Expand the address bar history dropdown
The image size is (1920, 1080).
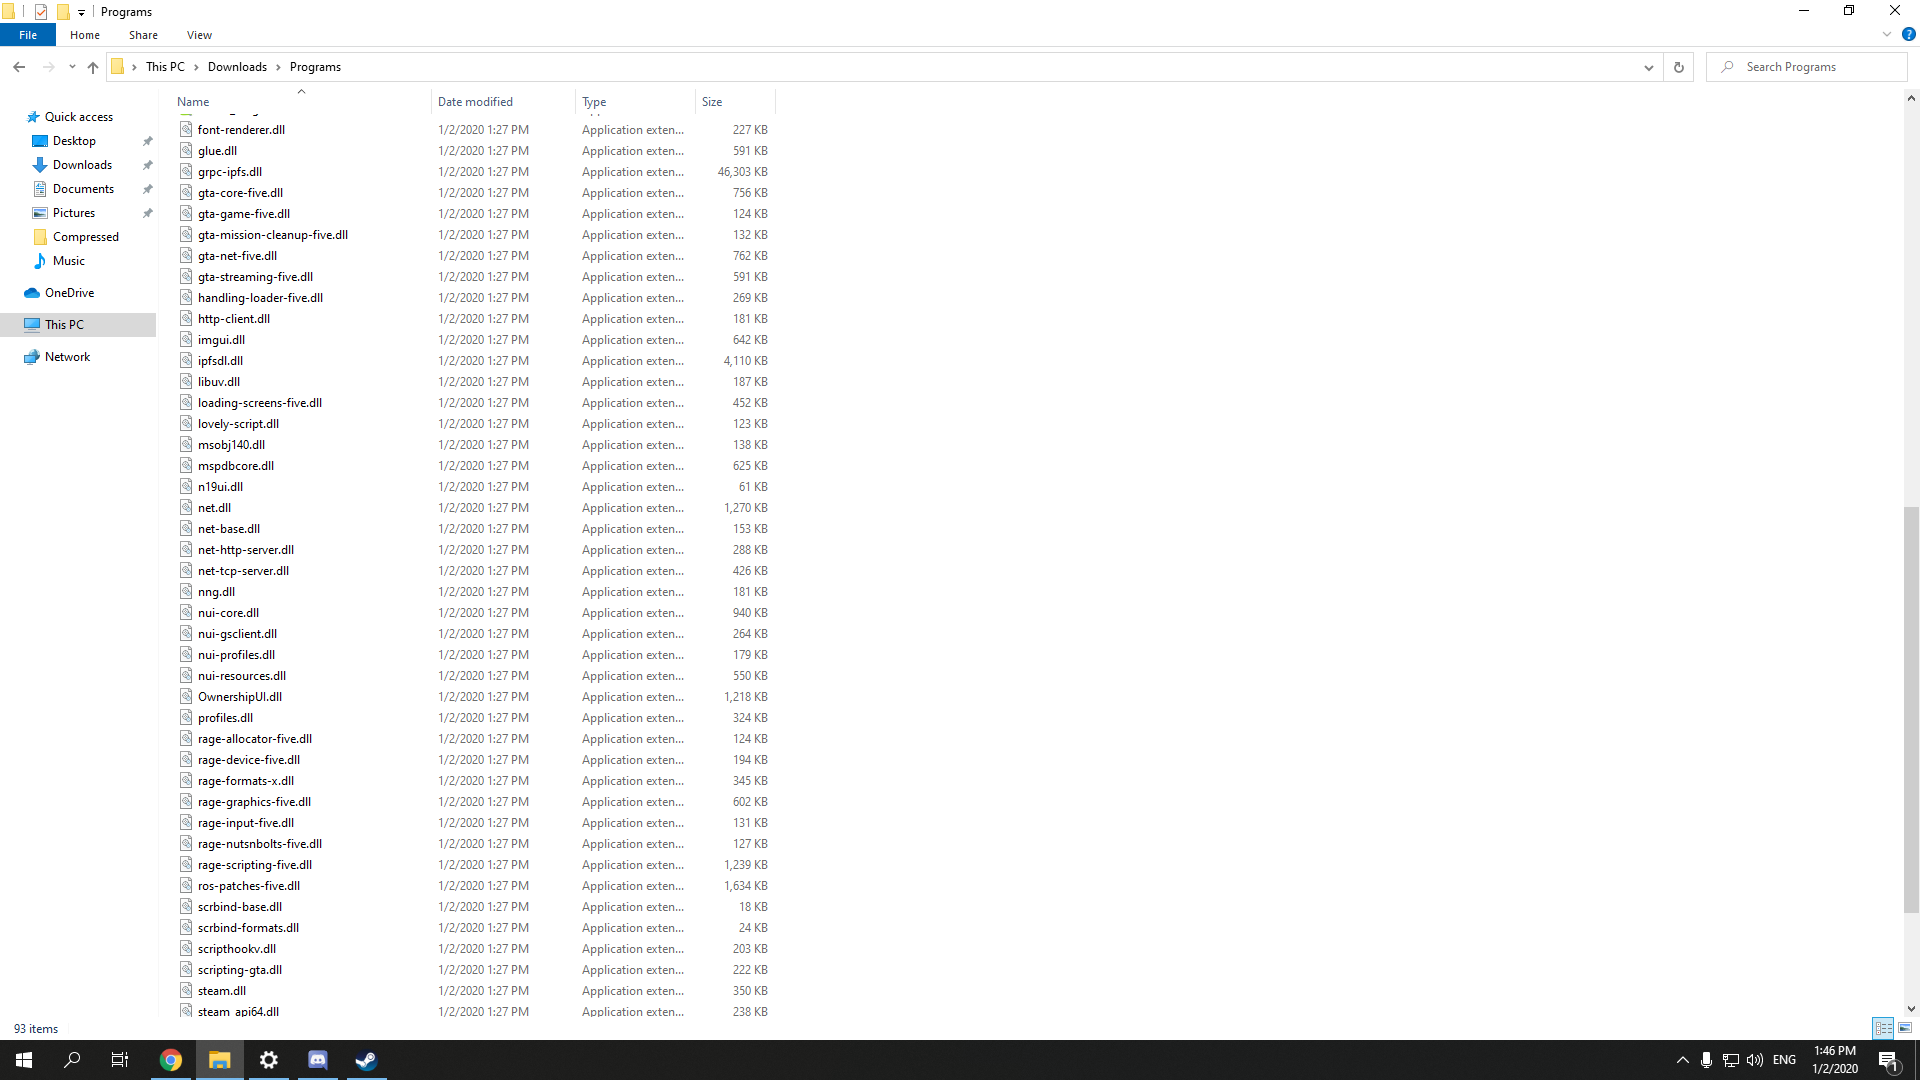pos(1648,67)
